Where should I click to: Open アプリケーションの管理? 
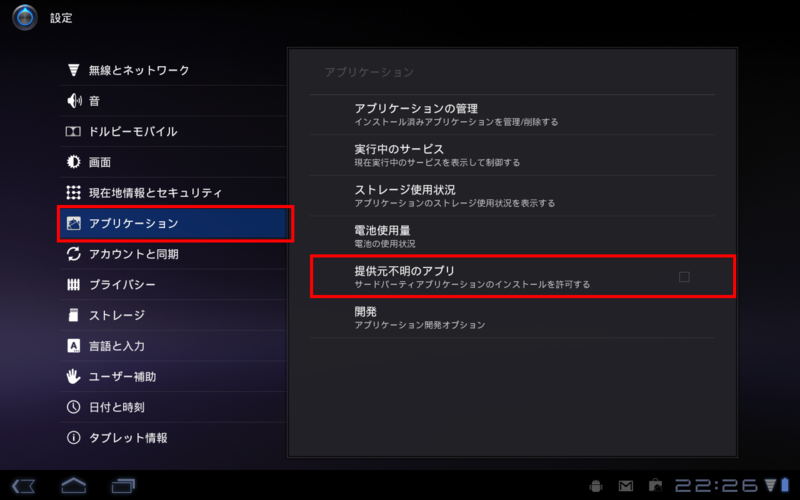[x=512, y=115]
